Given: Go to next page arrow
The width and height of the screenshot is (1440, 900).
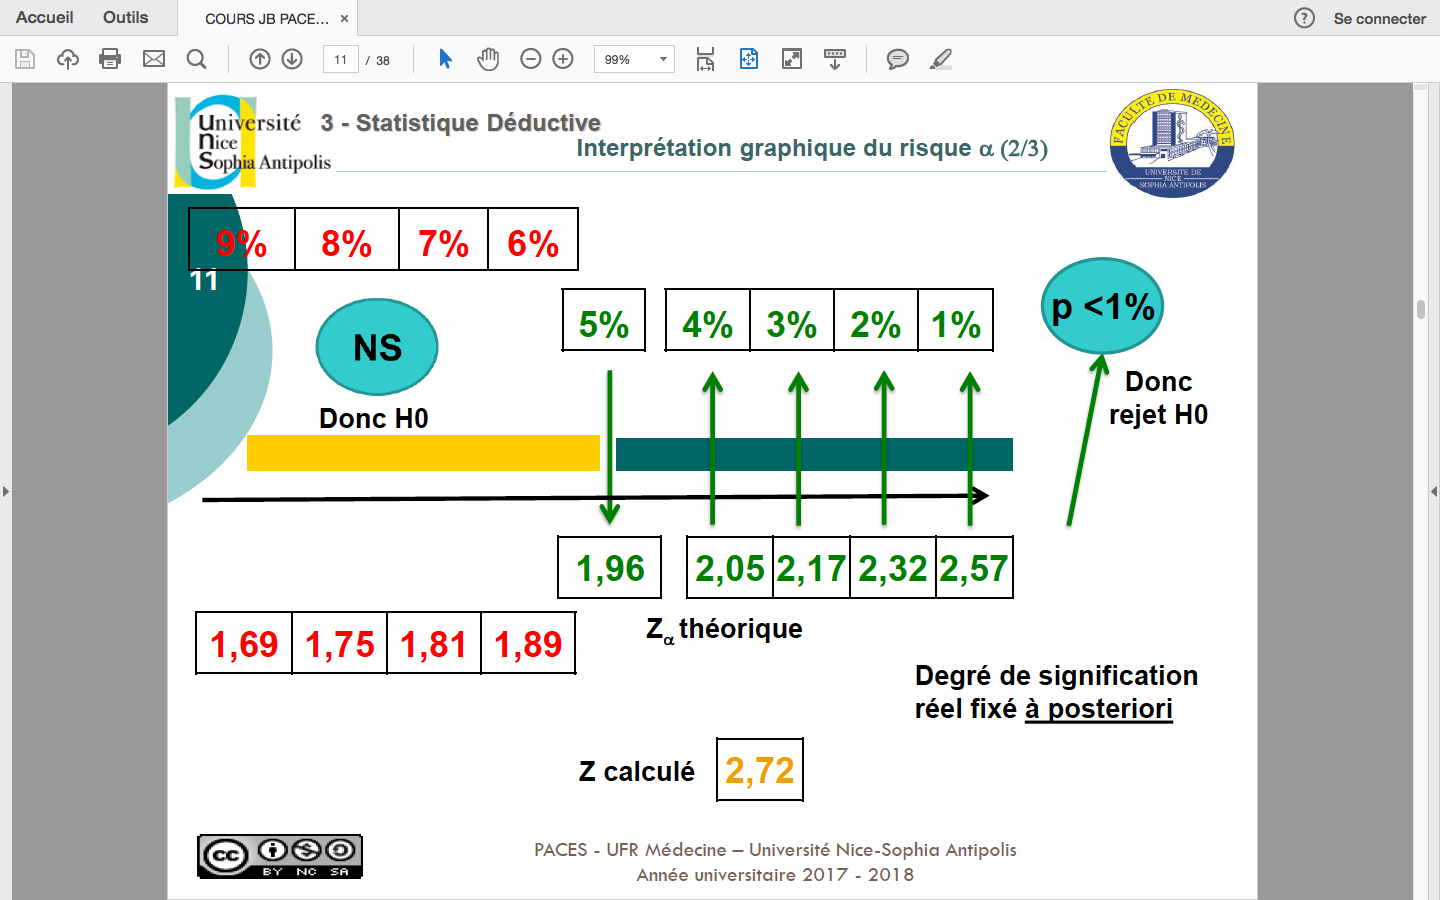Looking at the screenshot, I should click(x=292, y=59).
